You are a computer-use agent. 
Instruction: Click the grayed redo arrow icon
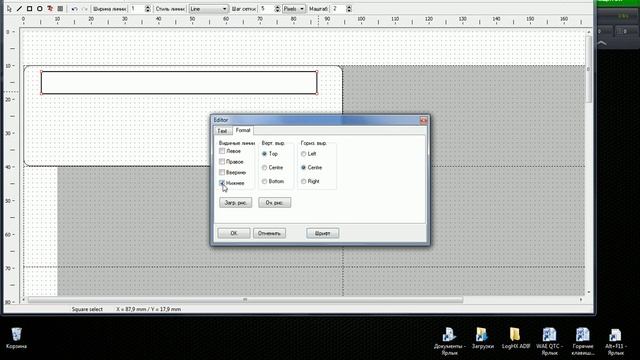(x=84, y=9)
